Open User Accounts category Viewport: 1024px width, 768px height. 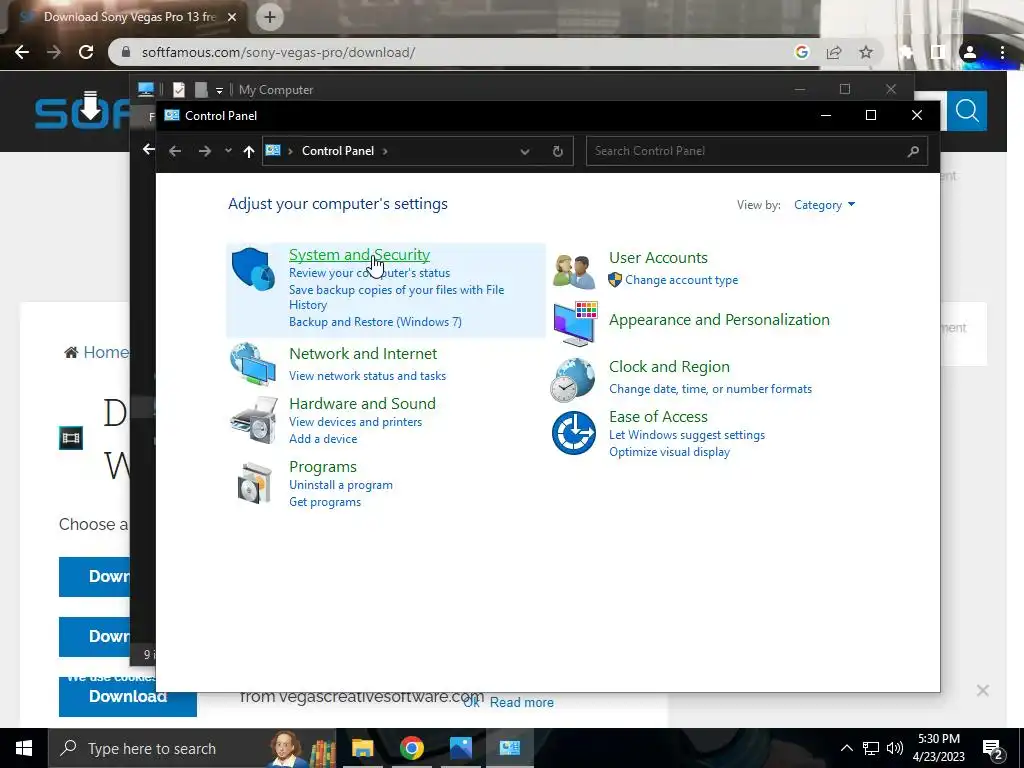tap(658, 257)
